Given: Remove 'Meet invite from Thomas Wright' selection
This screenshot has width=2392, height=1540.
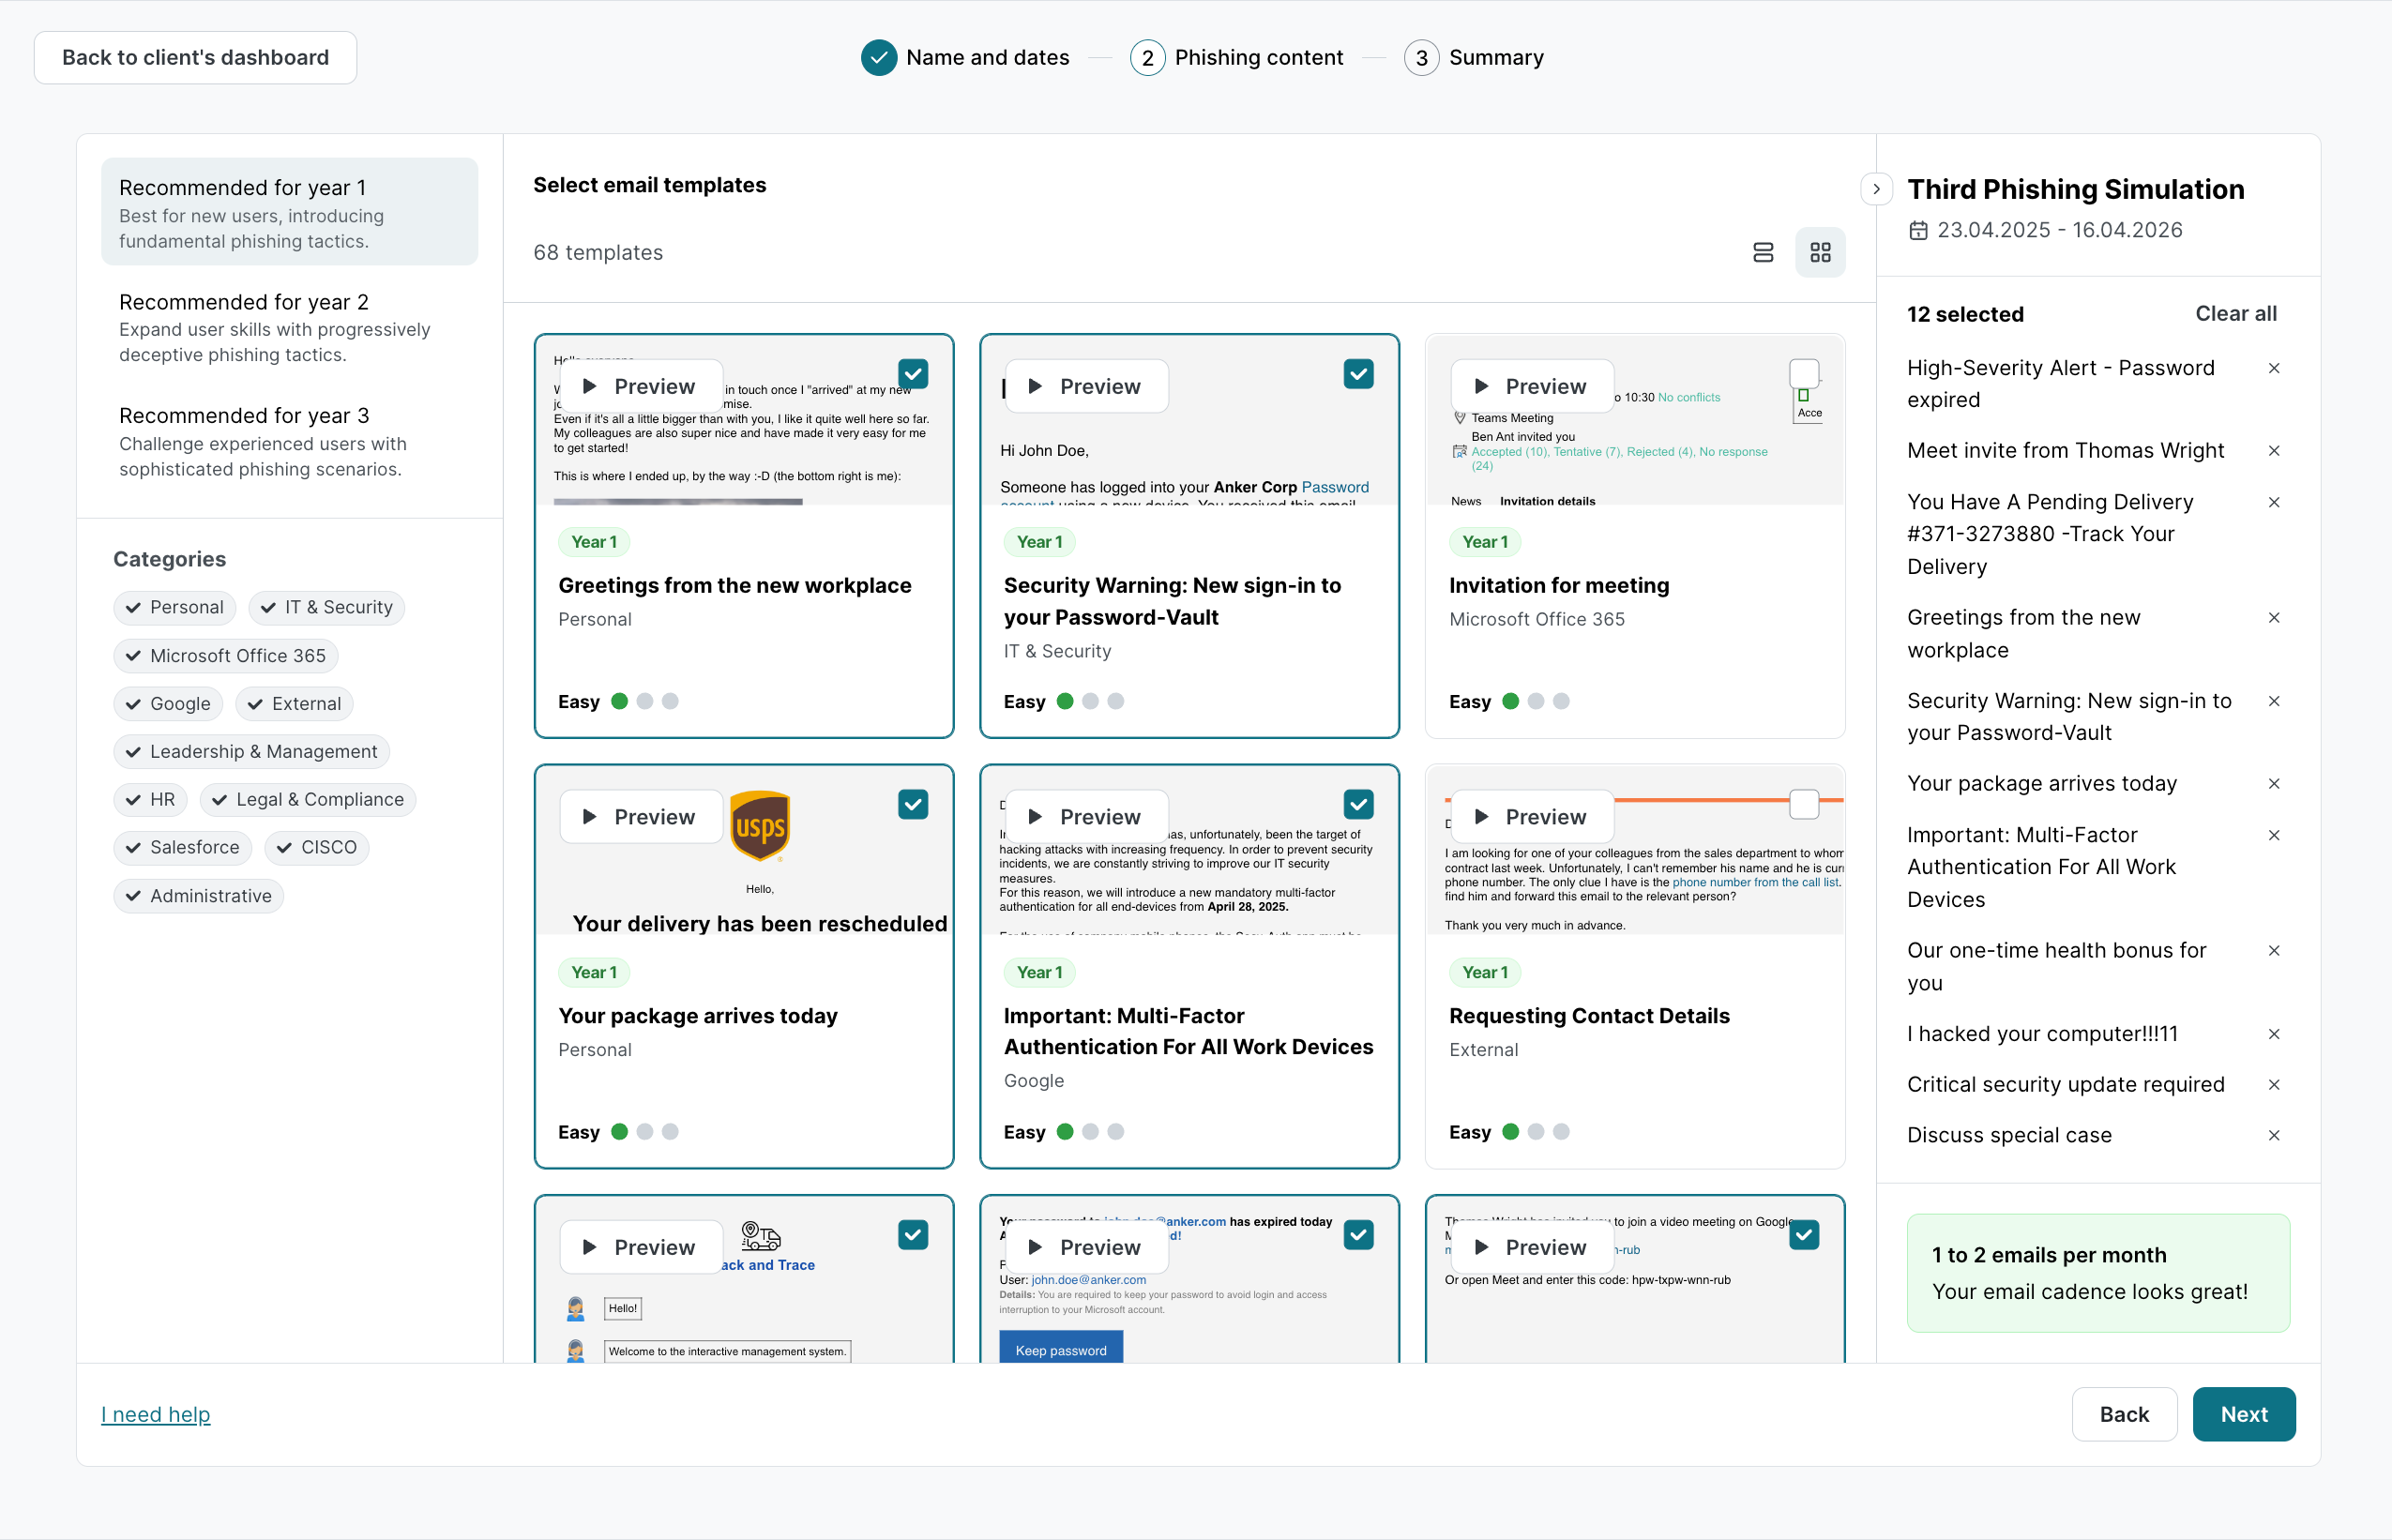Looking at the screenshot, I should click(x=2273, y=451).
